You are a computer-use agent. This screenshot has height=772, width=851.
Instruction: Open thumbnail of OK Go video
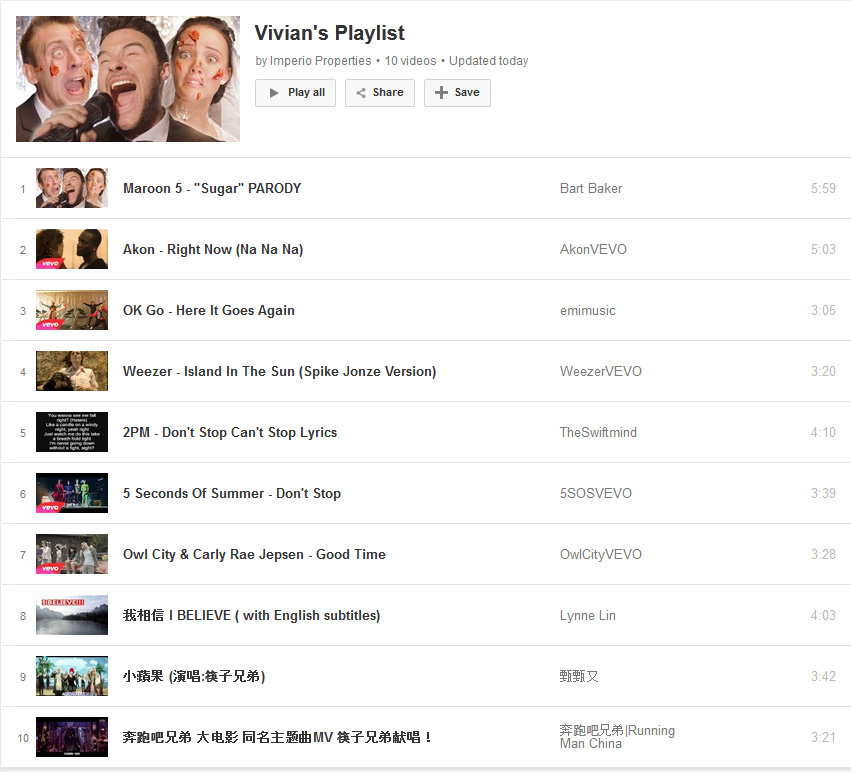click(x=72, y=310)
